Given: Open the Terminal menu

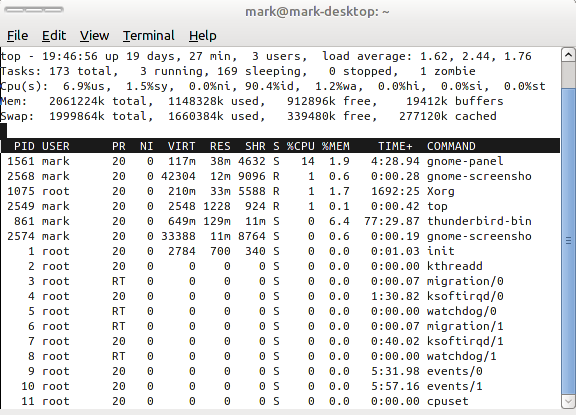Looking at the screenshot, I should click(x=149, y=36).
